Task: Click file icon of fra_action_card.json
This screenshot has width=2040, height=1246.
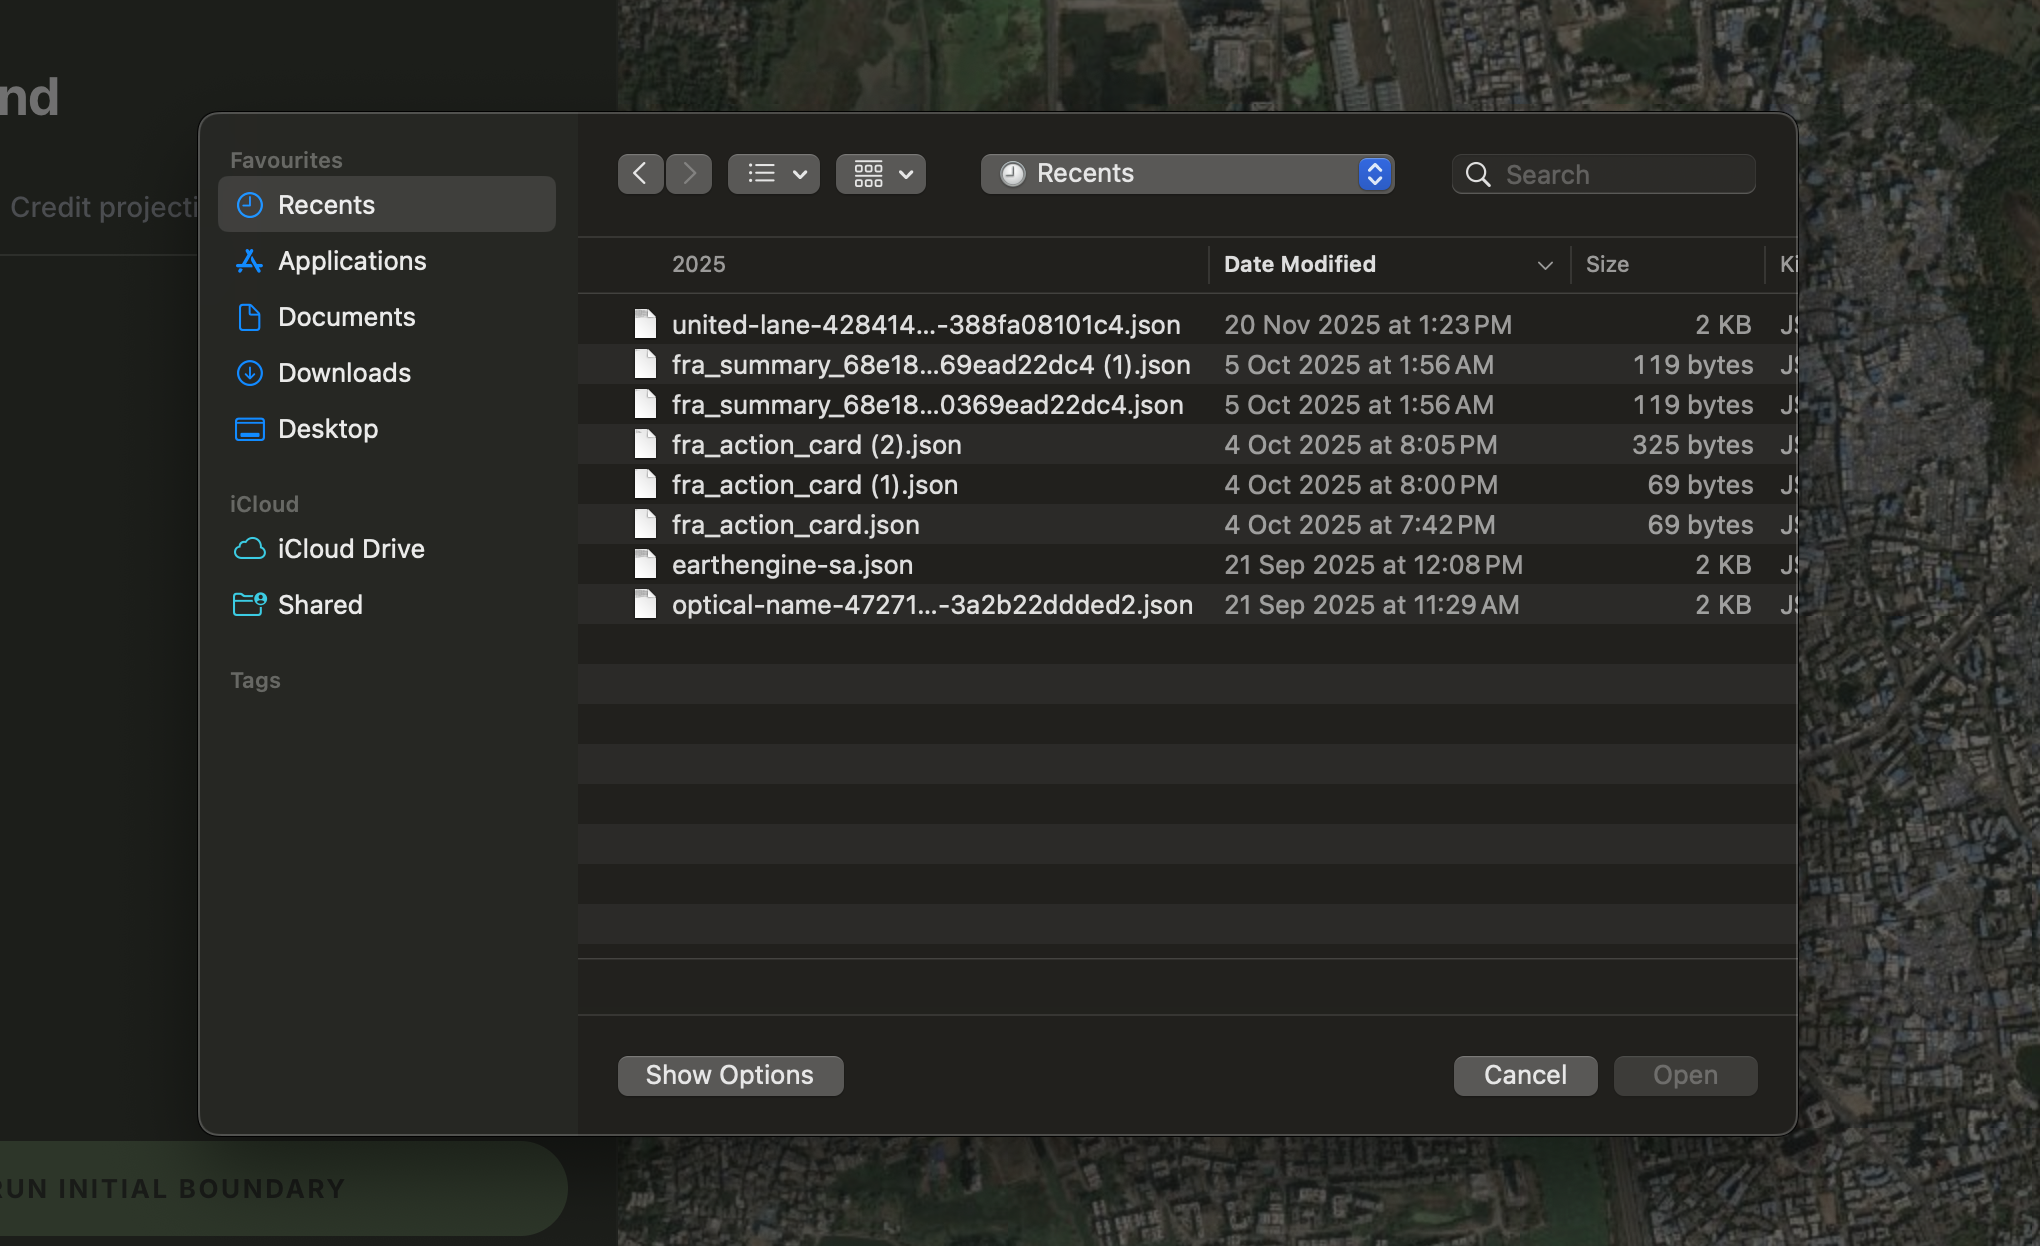Action: pyautogui.click(x=645, y=524)
